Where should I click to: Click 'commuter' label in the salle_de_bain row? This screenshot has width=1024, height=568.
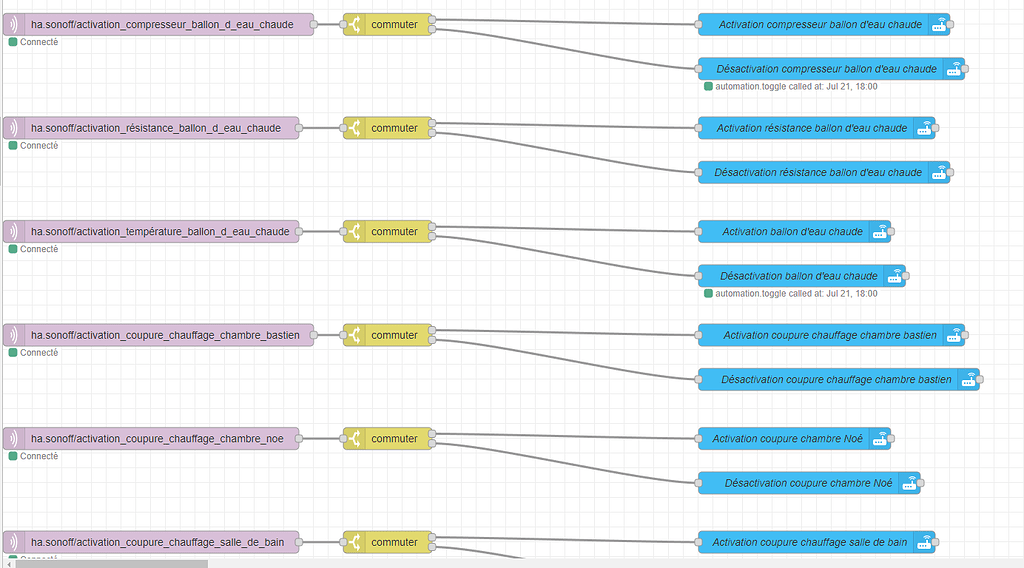(x=394, y=542)
